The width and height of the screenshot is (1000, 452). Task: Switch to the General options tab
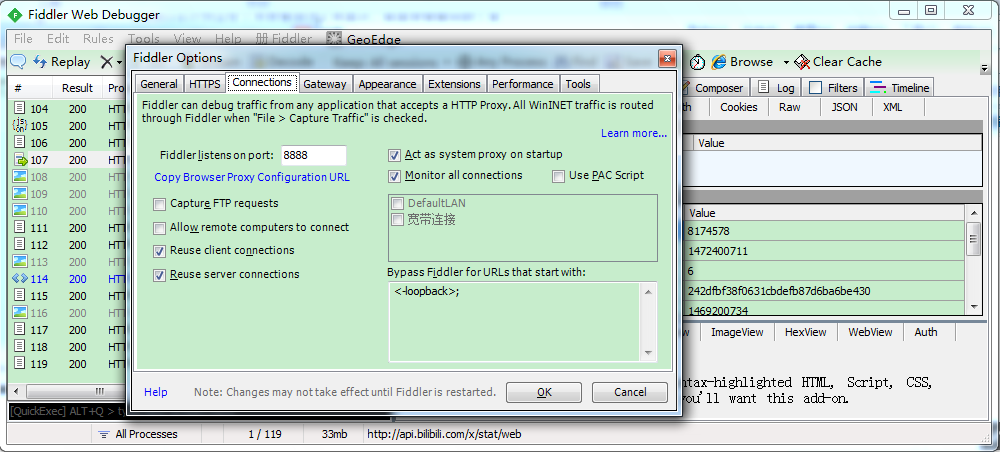(159, 84)
